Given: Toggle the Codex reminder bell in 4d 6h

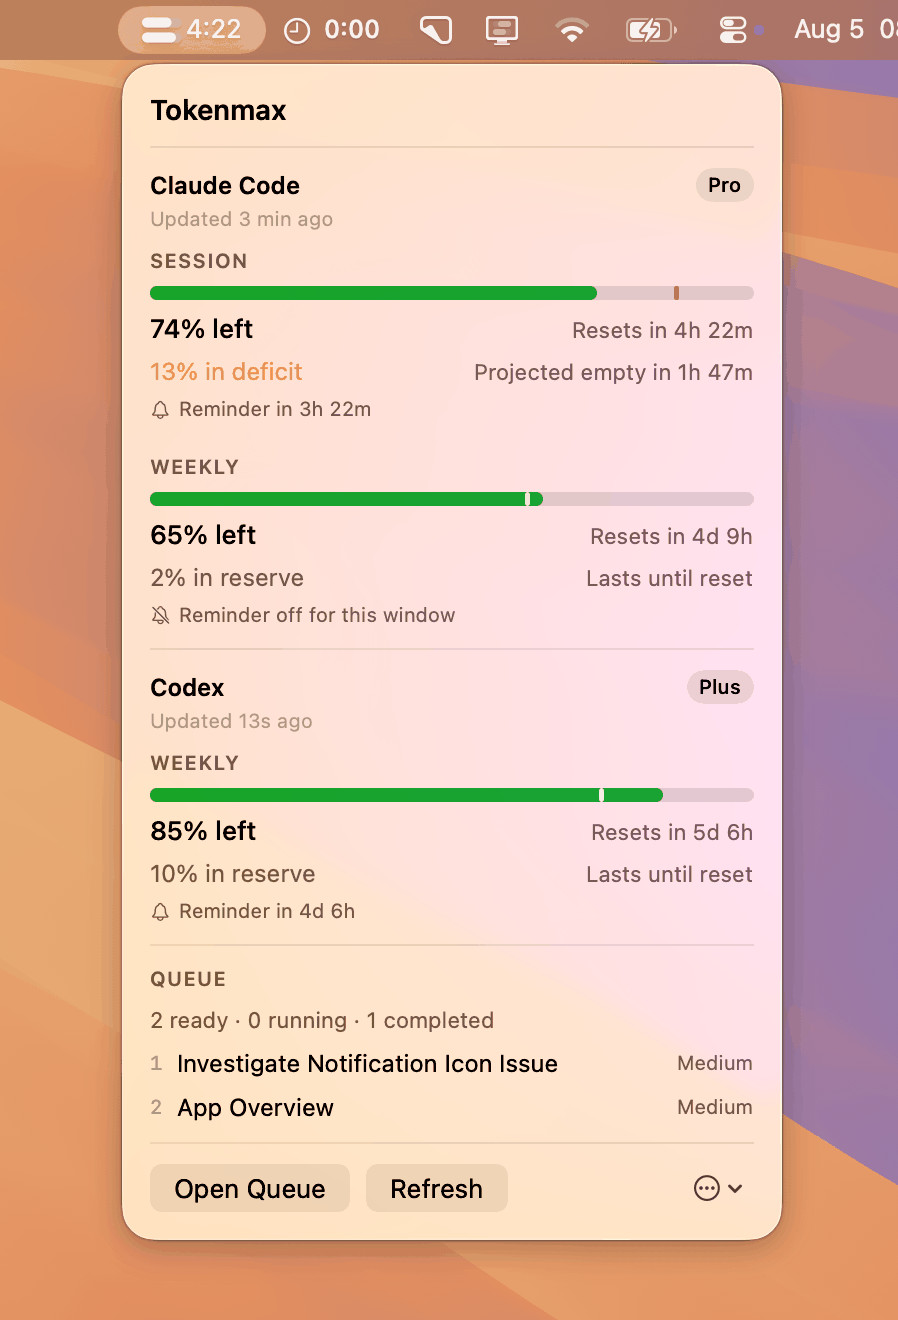Looking at the screenshot, I should [x=160, y=912].
